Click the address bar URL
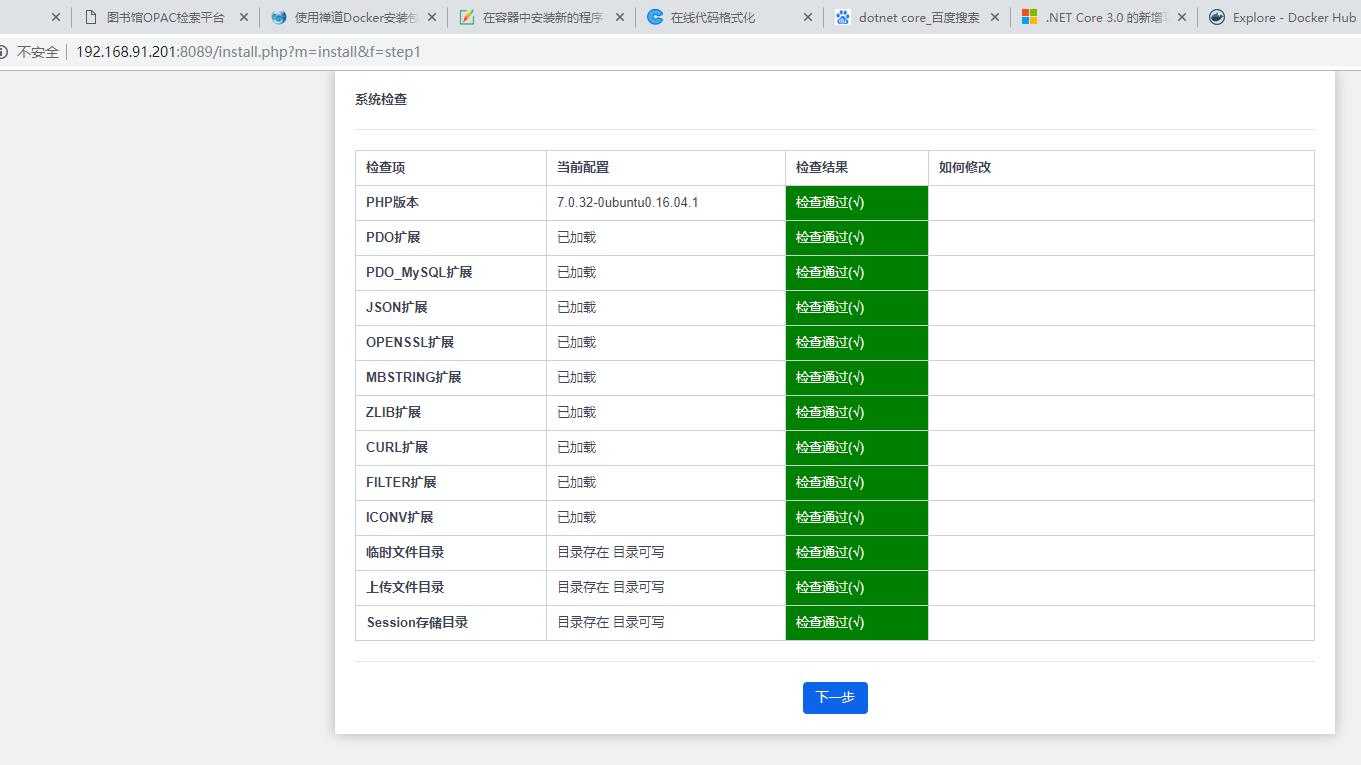 click(x=248, y=52)
